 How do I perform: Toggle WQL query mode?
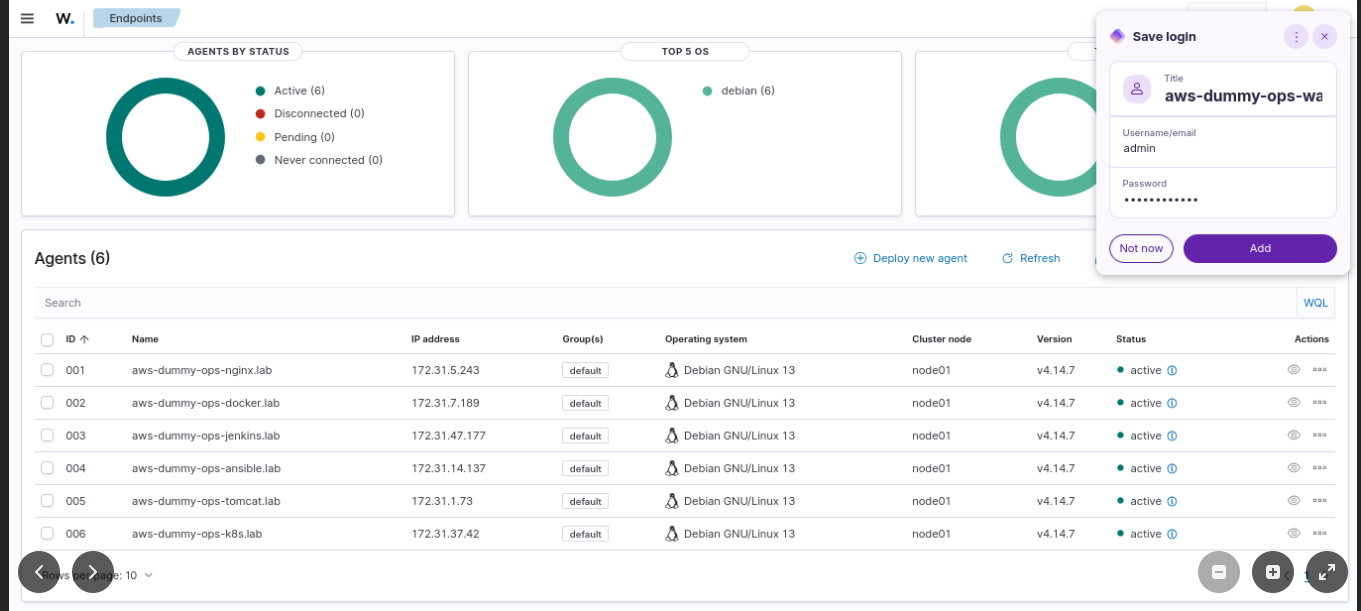click(1315, 303)
